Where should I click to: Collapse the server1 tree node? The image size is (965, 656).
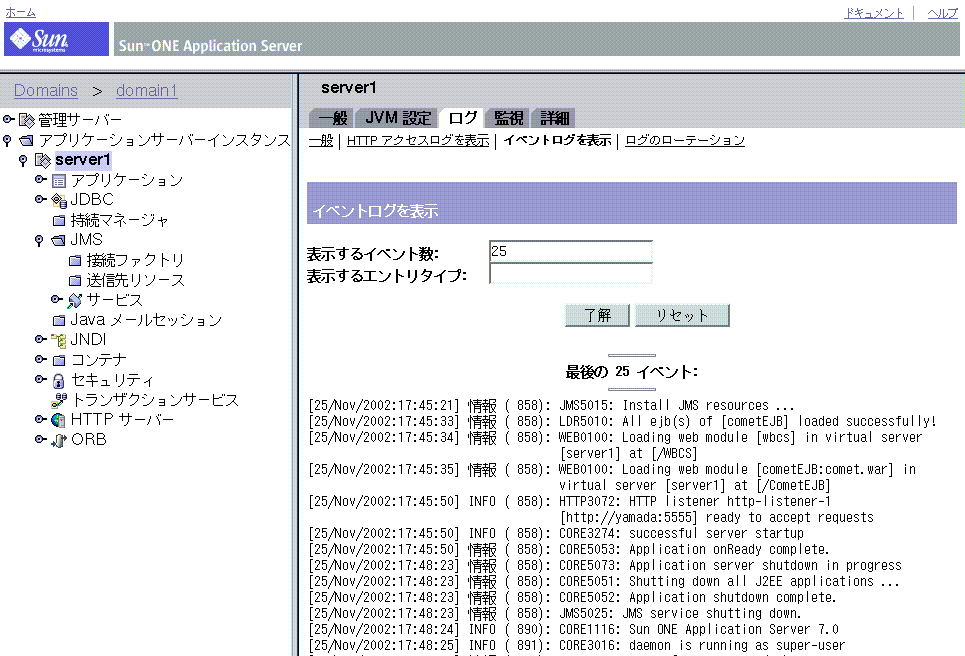(23, 161)
